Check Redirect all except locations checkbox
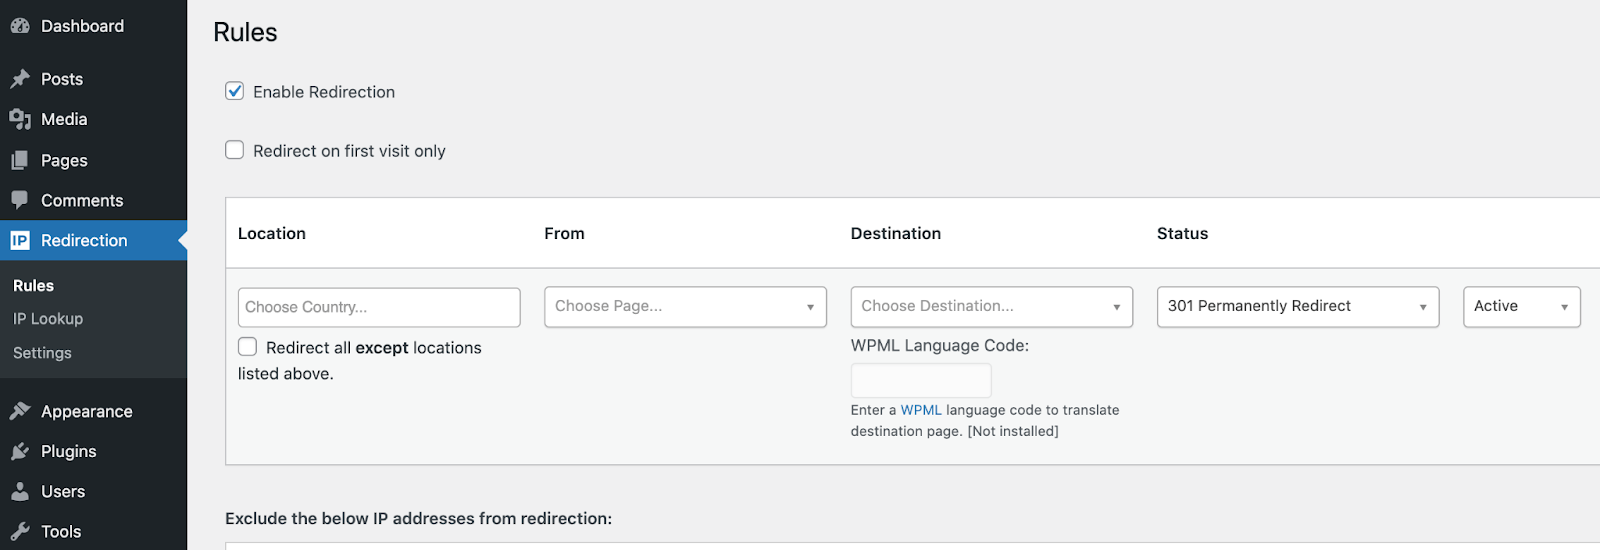The image size is (1600, 550). [247, 347]
